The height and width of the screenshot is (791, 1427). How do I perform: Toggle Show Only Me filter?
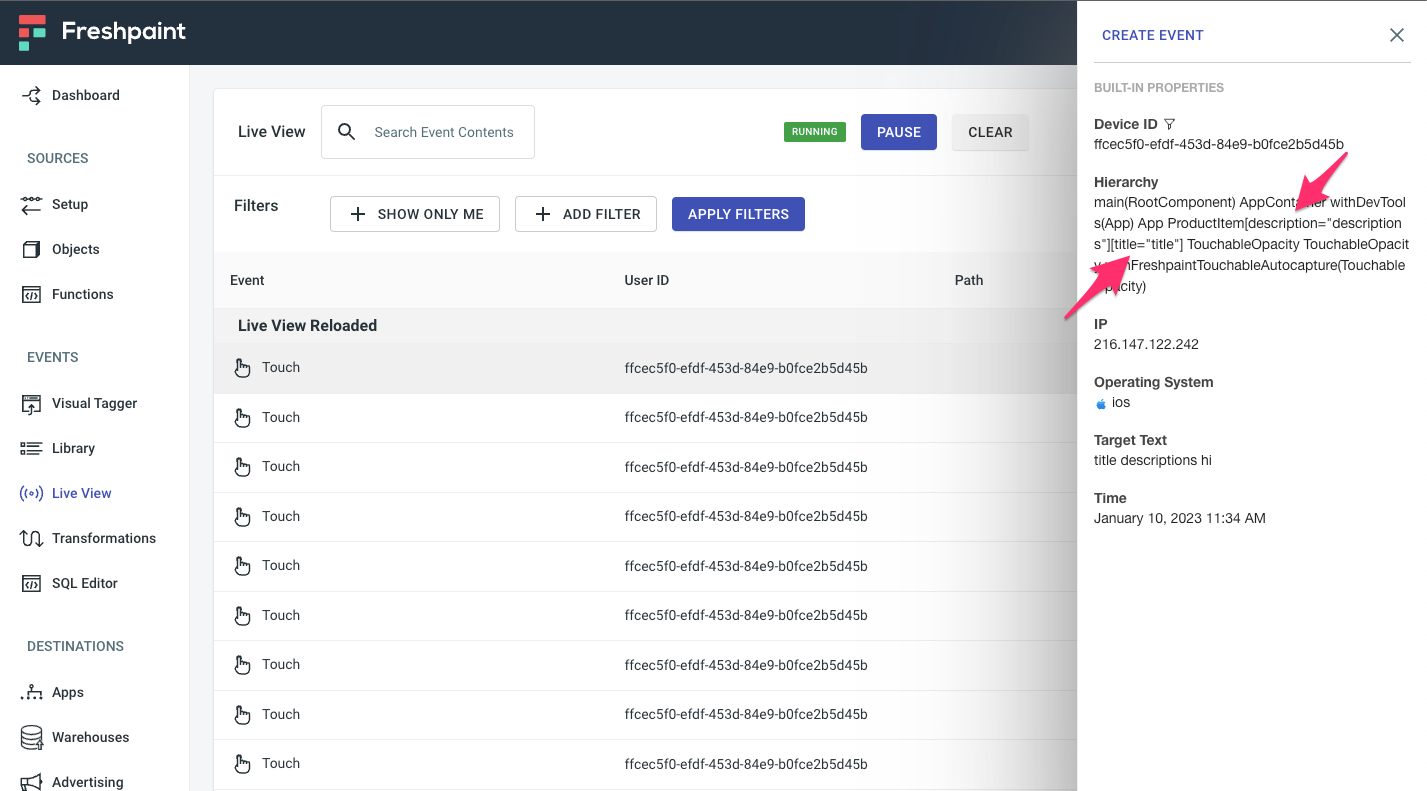click(415, 214)
